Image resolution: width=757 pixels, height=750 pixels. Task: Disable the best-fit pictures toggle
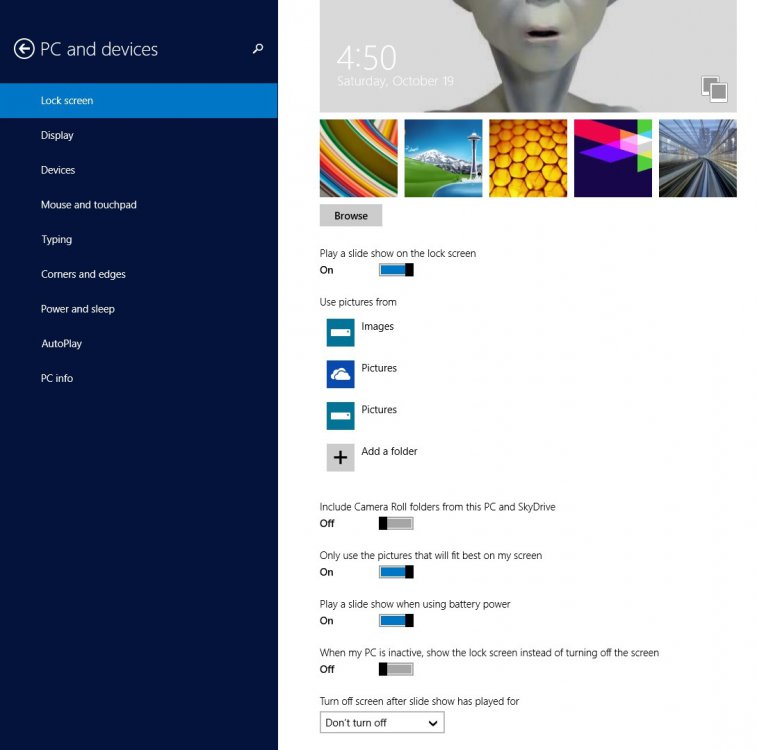tap(396, 572)
